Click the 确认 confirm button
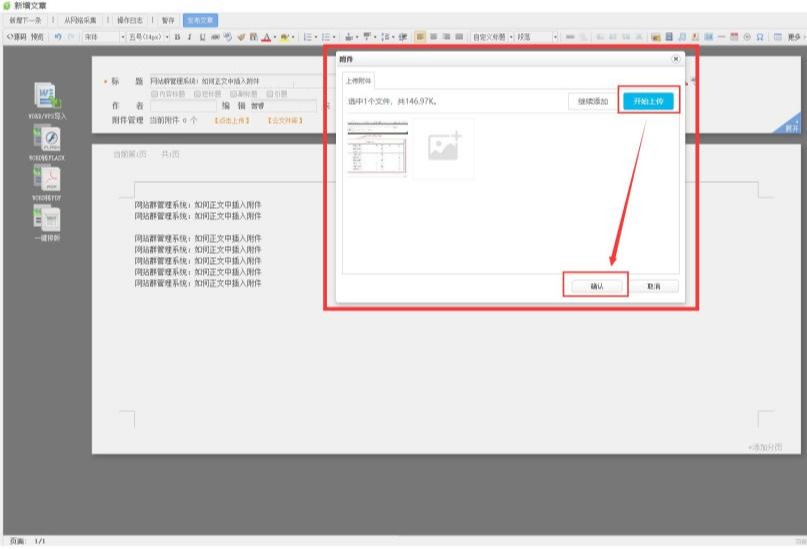807x549 pixels. 596,286
